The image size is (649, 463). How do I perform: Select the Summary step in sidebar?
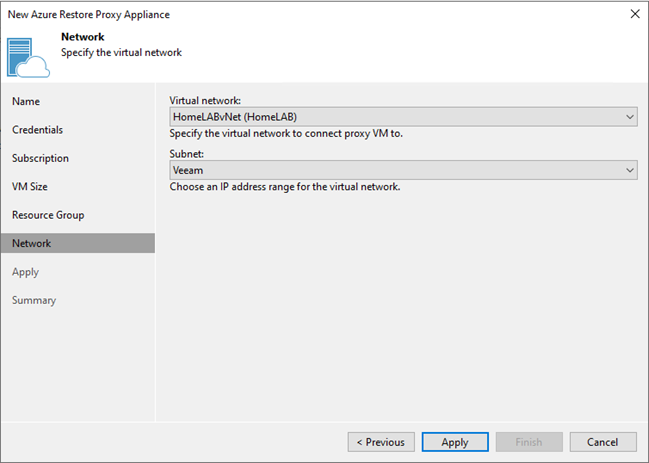point(34,300)
